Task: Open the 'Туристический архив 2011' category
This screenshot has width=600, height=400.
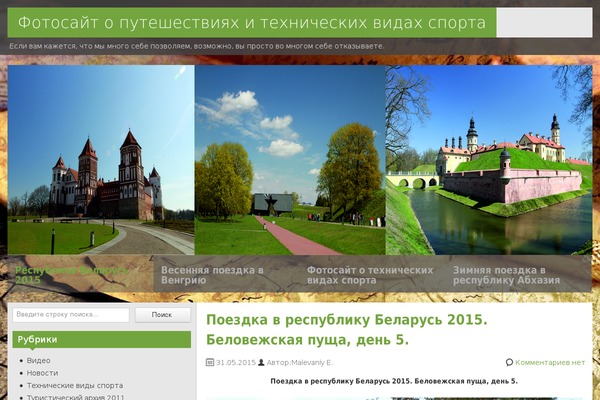Action: click(75, 397)
